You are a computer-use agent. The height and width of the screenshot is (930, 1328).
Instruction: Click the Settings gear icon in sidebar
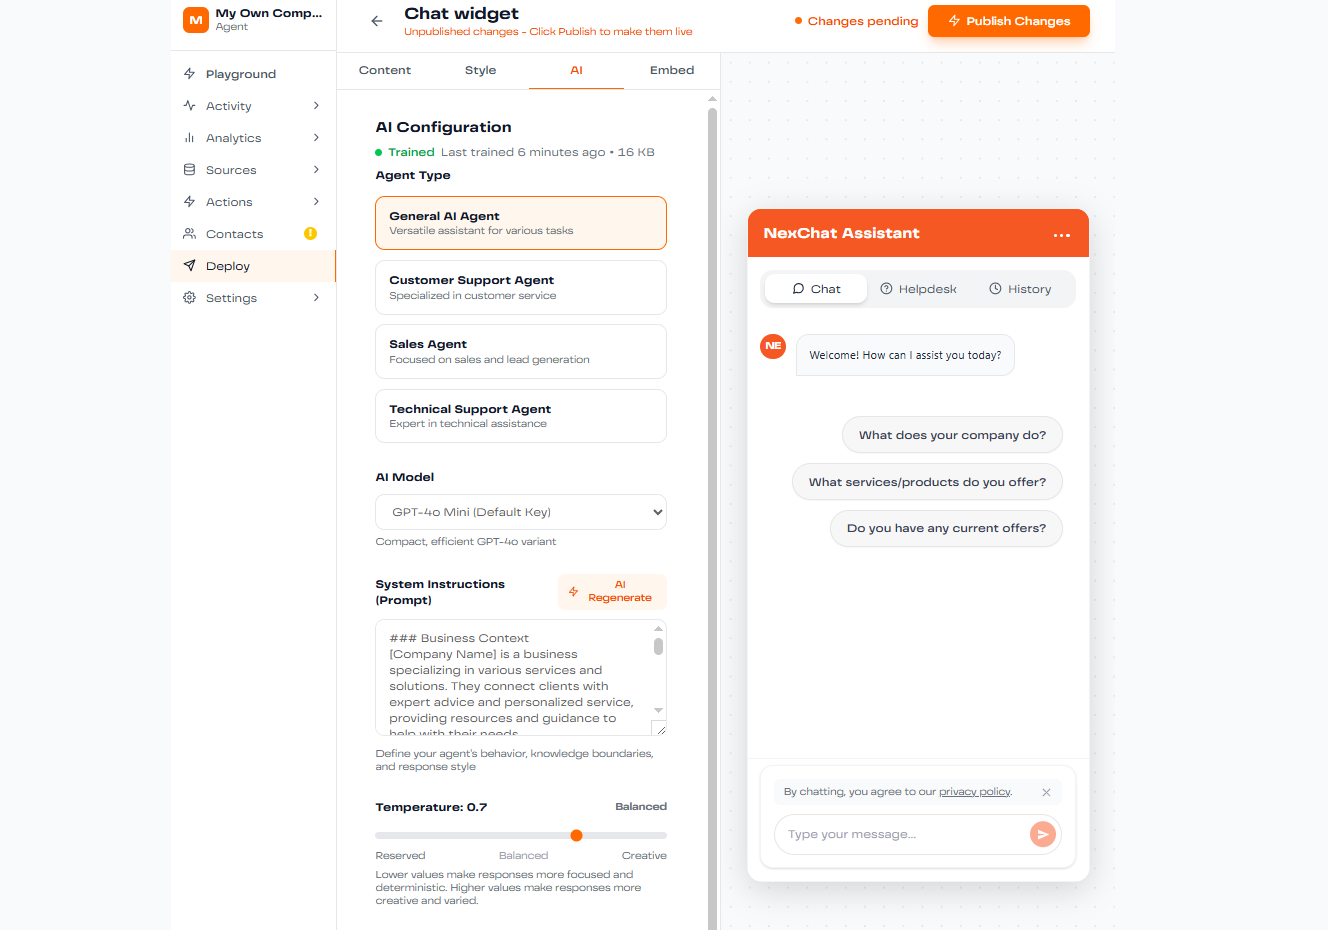point(190,298)
